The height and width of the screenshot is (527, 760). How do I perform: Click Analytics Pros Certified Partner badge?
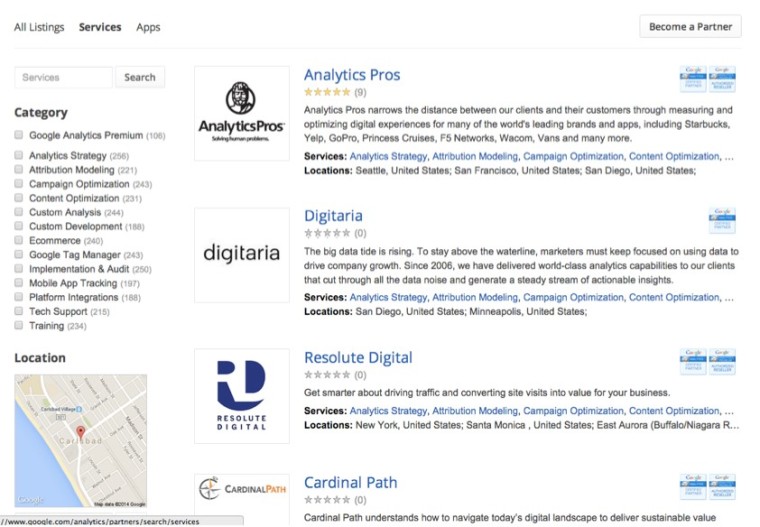[x=693, y=79]
